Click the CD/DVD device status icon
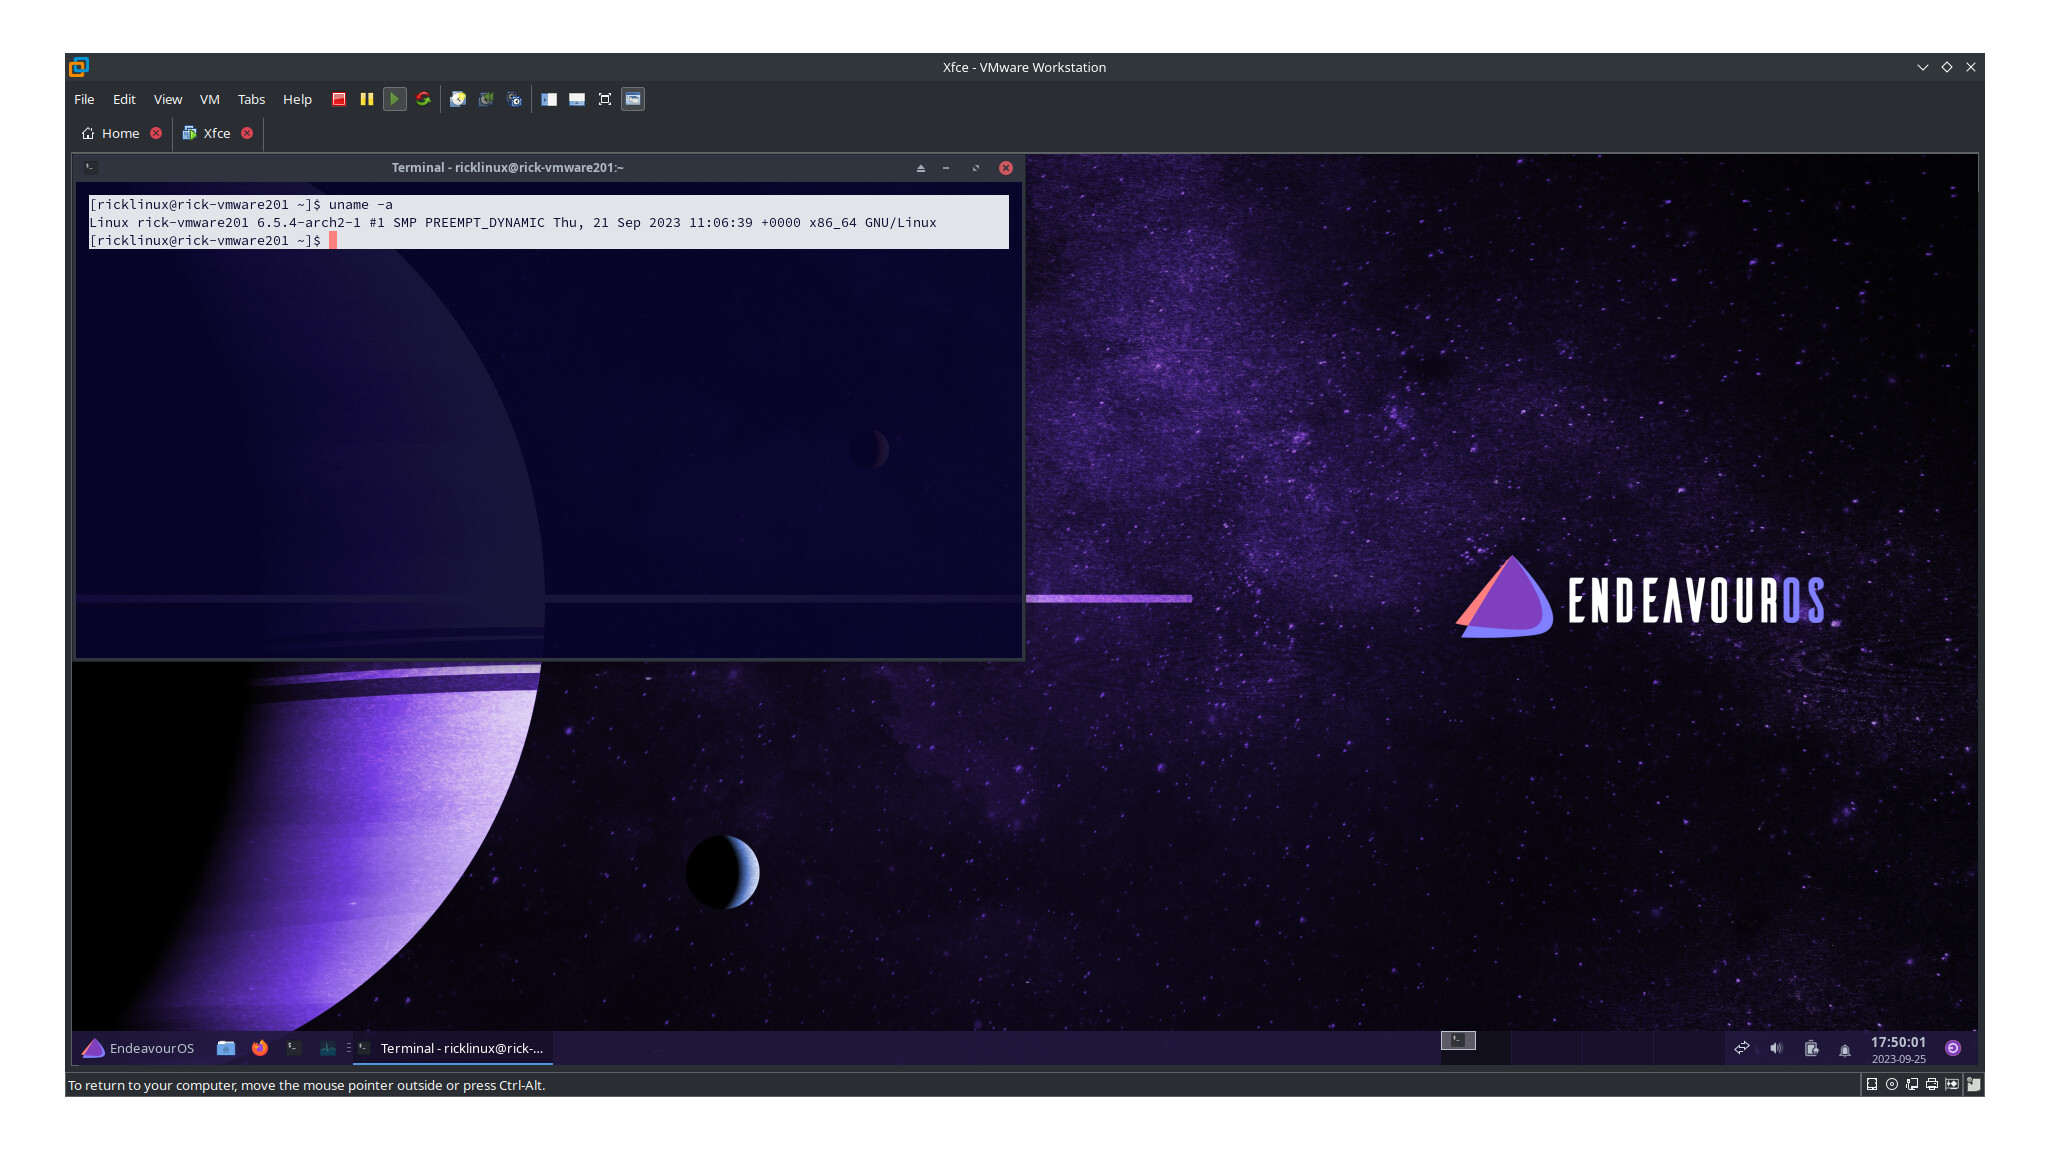 click(x=1892, y=1084)
